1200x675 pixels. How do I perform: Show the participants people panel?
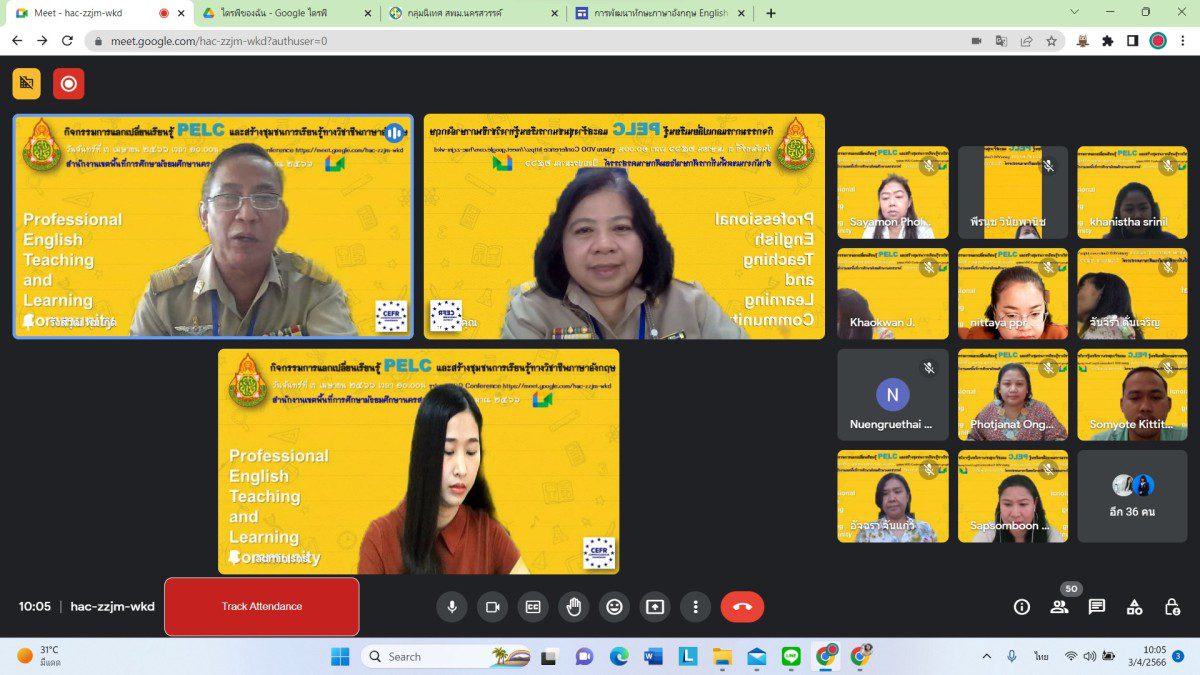(1059, 606)
